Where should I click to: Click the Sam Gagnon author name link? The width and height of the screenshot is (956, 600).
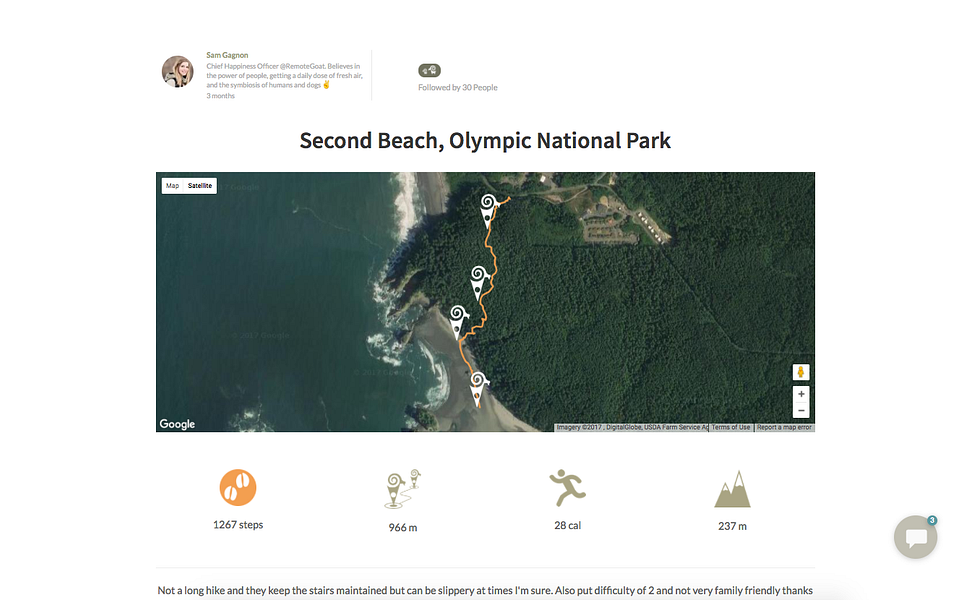[x=227, y=55]
